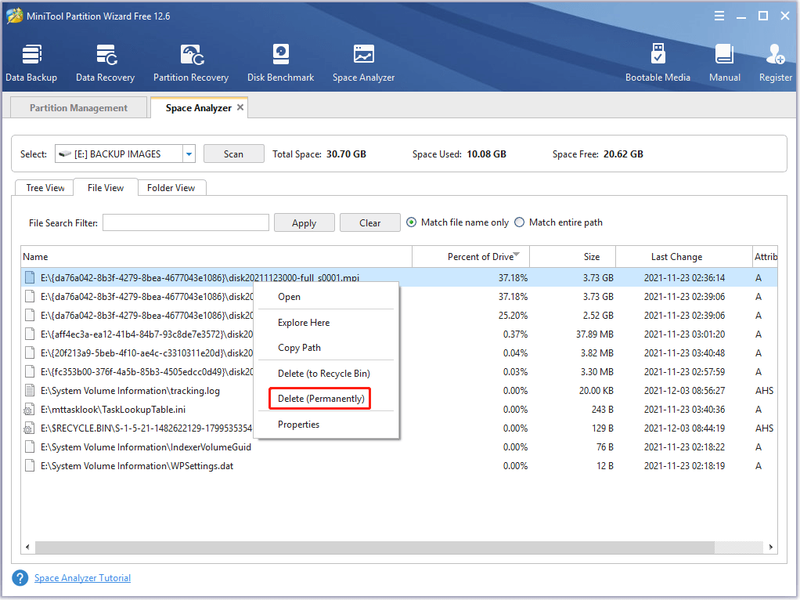Choose Copy Path in the context menu
The width and height of the screenshot is (800, 600).
(x=299, y=347)
